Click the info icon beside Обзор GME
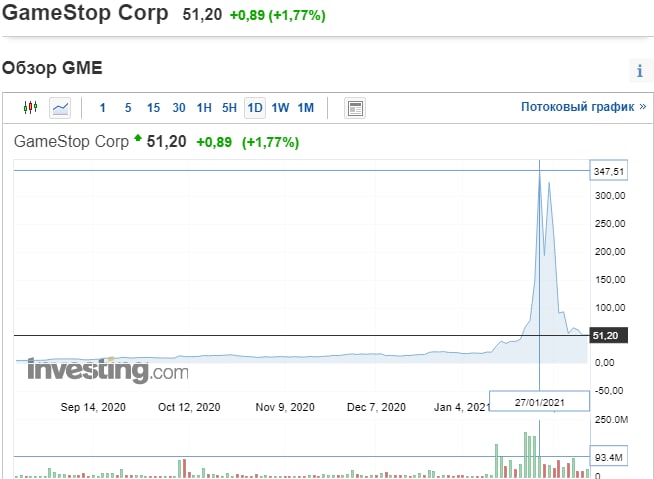 pyautogui.click(x=640, y=71)
